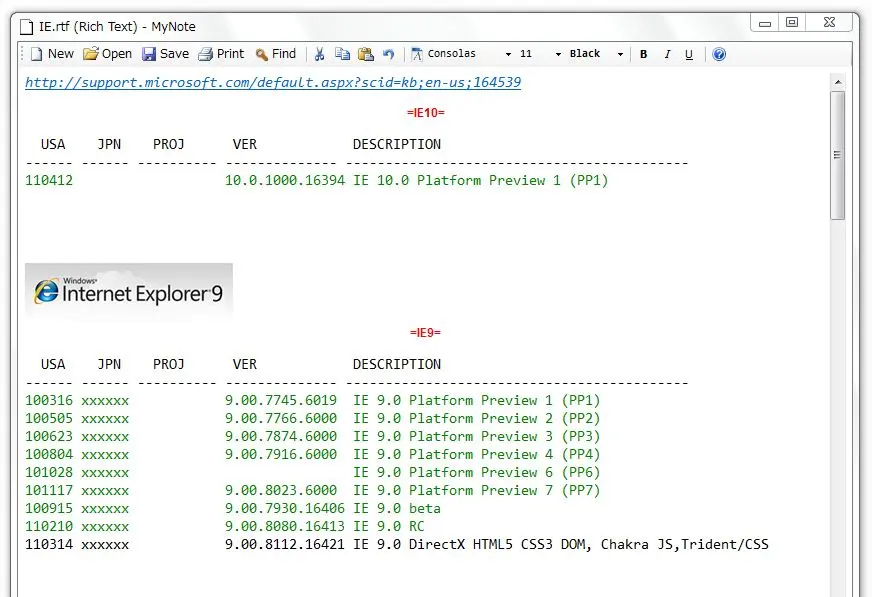Click the Copy icon in toolbar
This screenshot has height=597, width=872.
pyautogui.click(x=343, y=54)
